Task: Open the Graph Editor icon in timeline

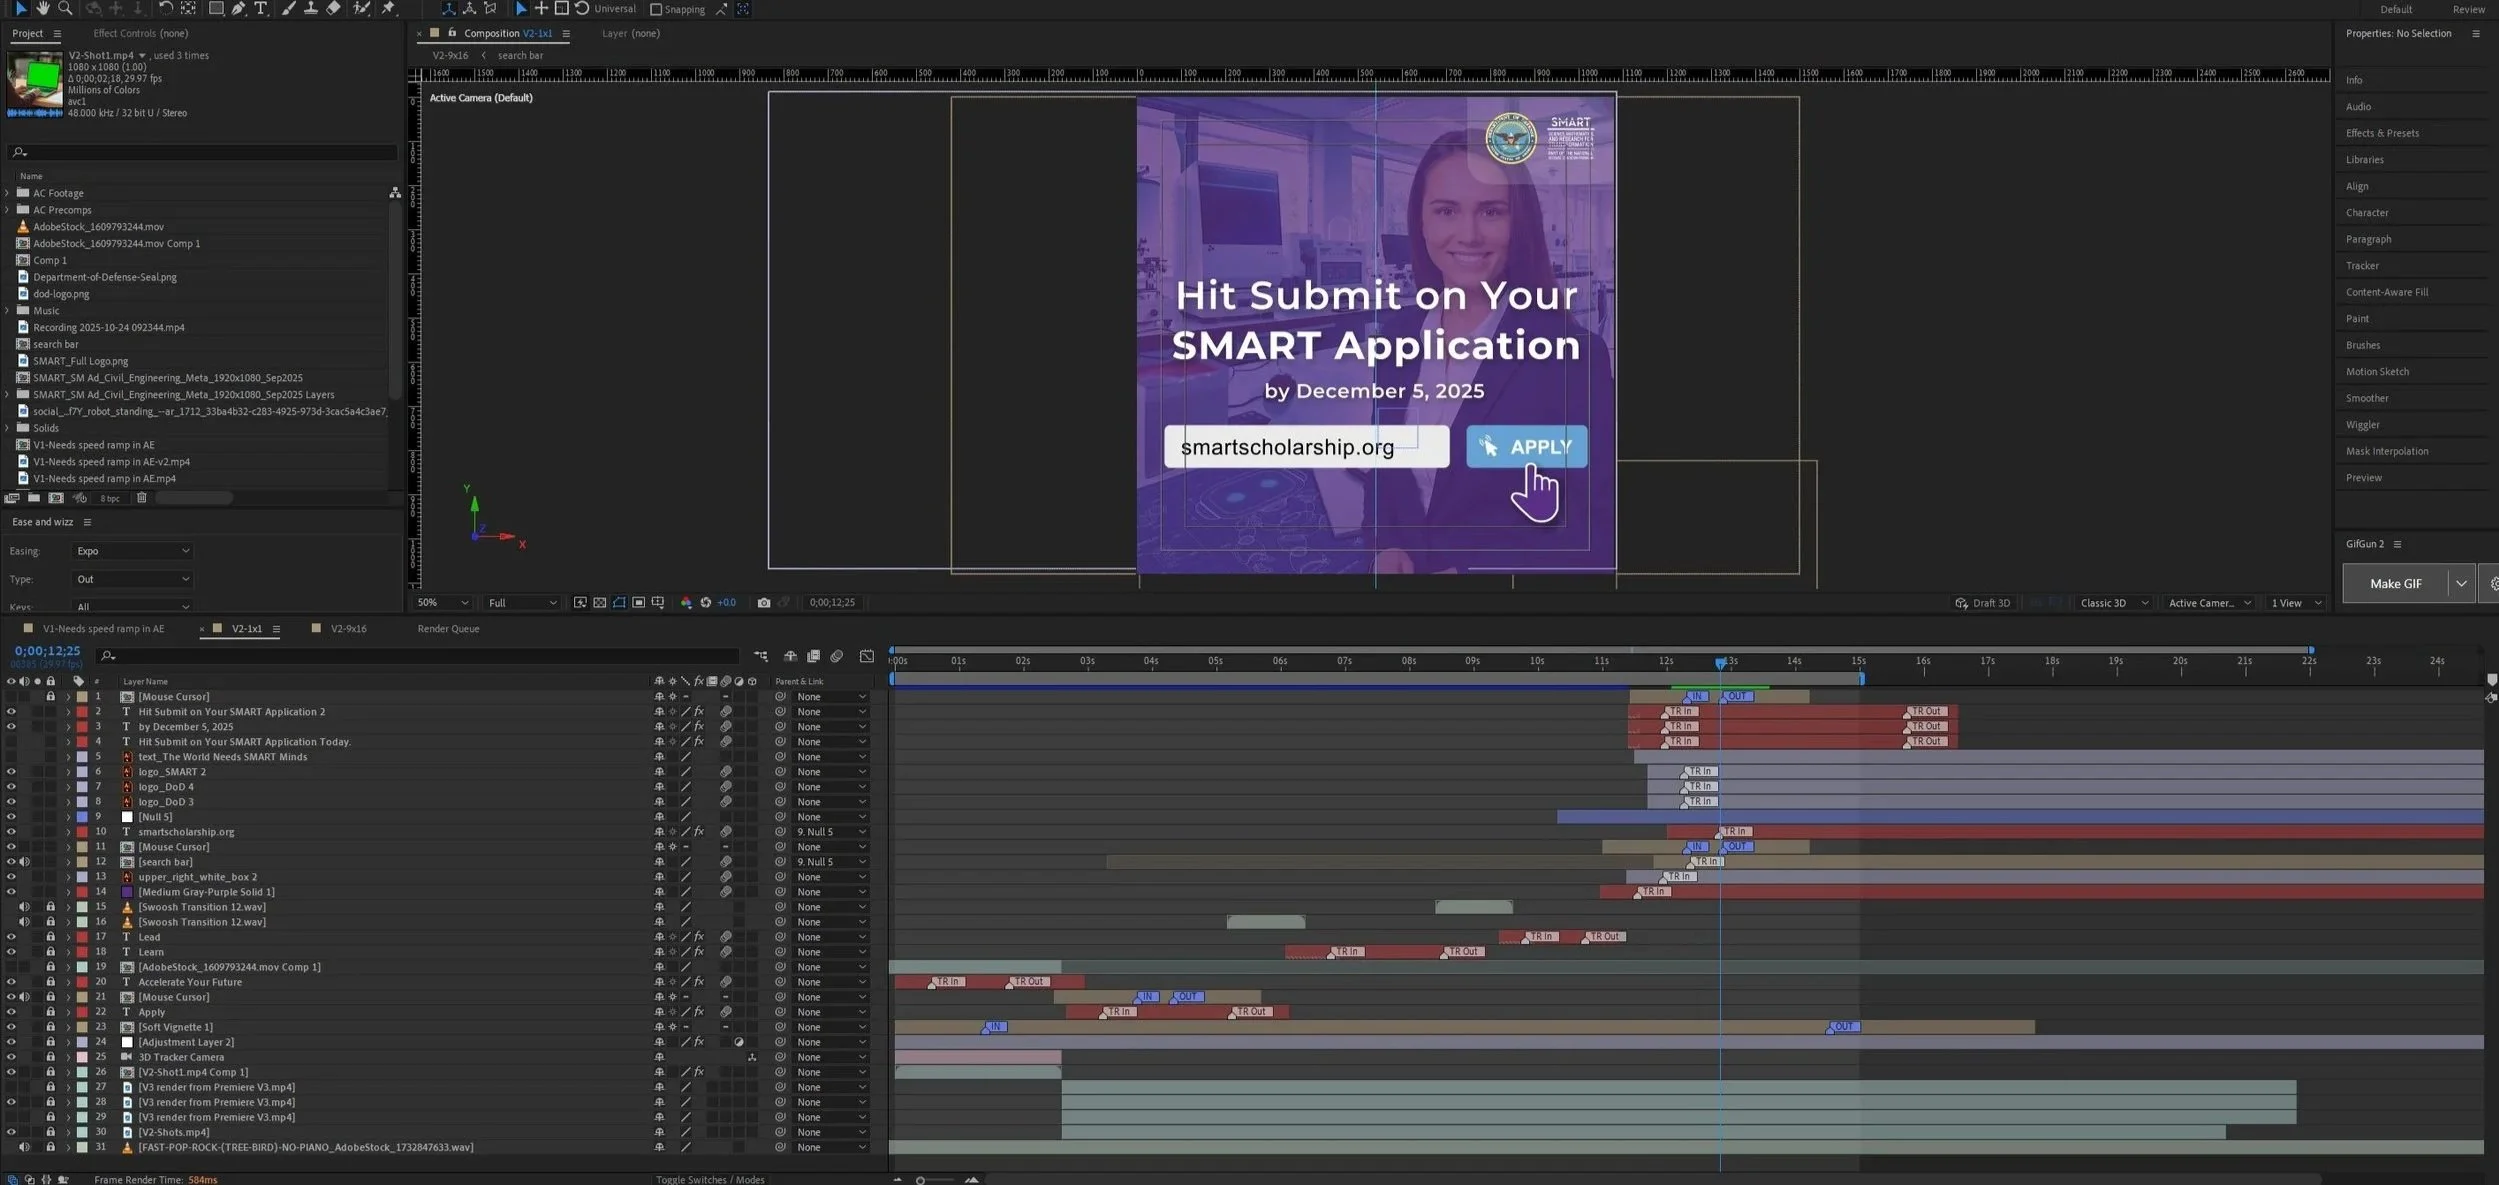Action: [x=867, y=656]
